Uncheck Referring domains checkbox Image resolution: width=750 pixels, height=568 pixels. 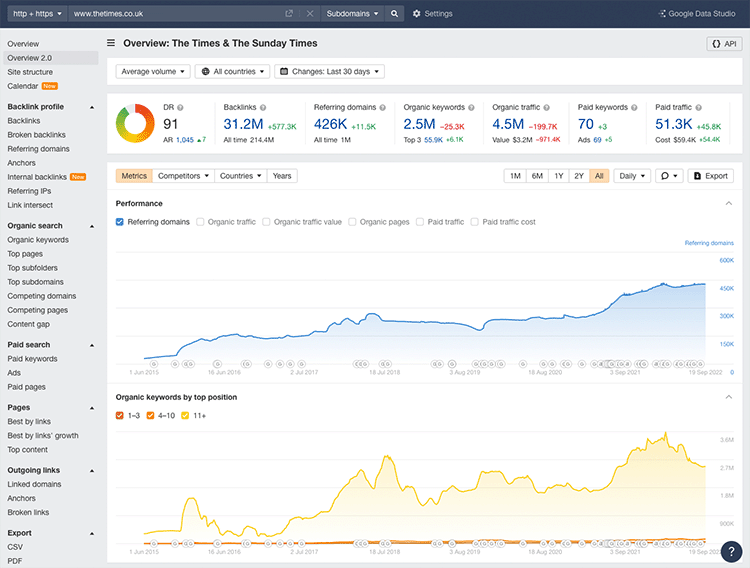click(120, 222)
